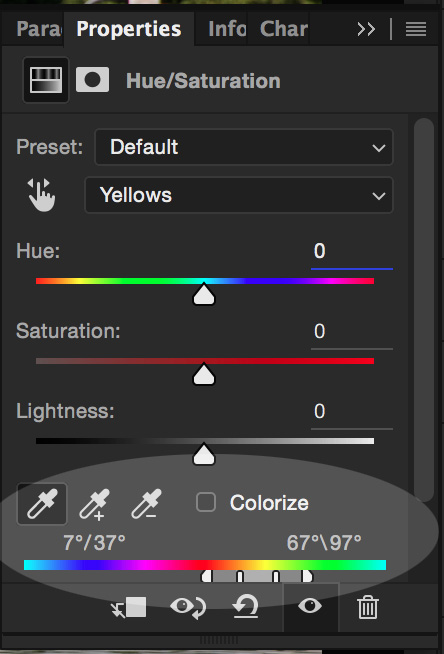Reset adjustment to defaults
The width and height of the screenshot is (444, 654).
246,606
